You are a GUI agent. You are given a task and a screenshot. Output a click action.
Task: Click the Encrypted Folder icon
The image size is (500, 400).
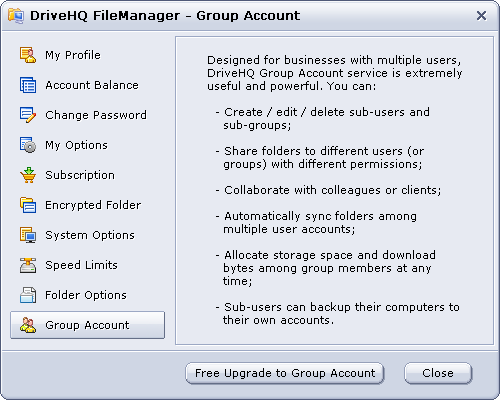point(28,205)
